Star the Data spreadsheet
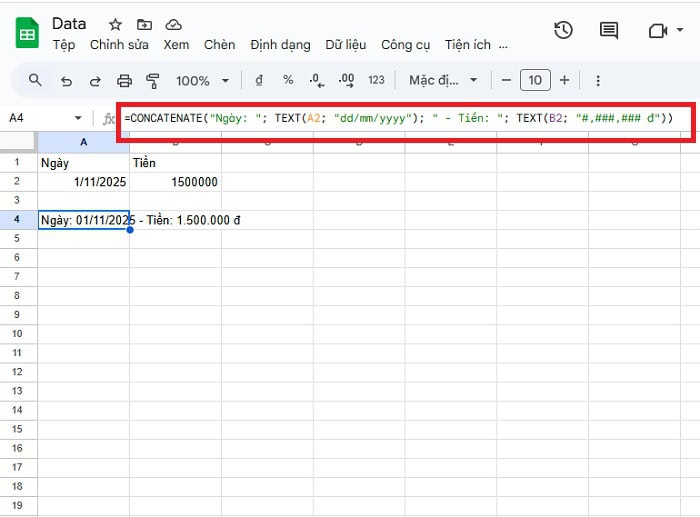Screen dimensions: 700x517 coord(116,24)
